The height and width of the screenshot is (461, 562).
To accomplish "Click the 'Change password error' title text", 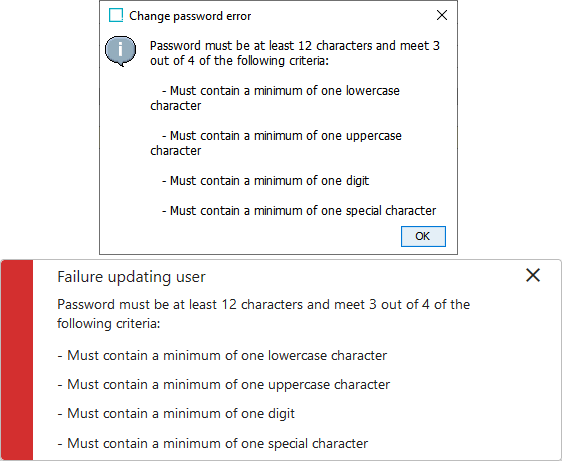I will pyautogui.click(x=190, y=16).
